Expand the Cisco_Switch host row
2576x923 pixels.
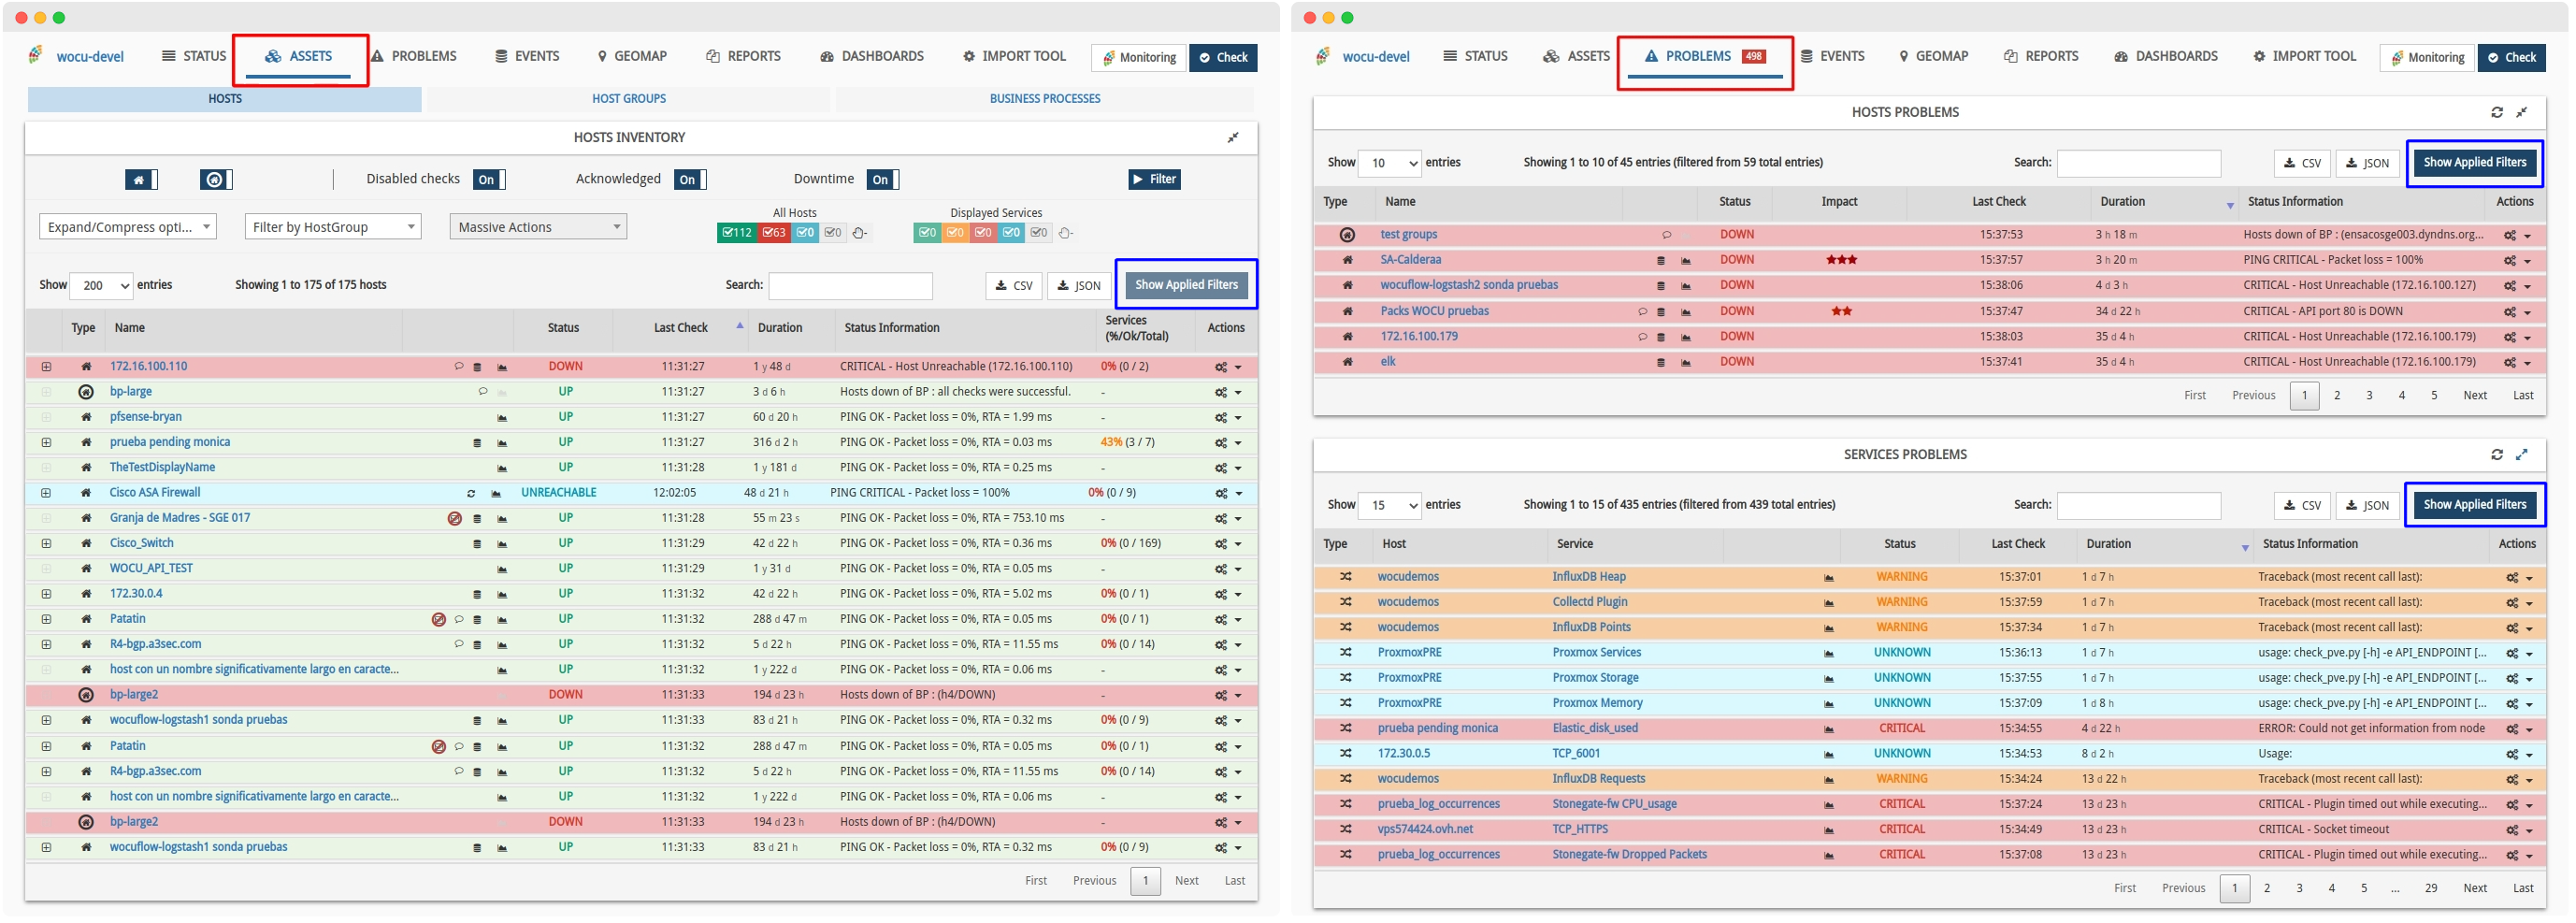click(46, 544)
